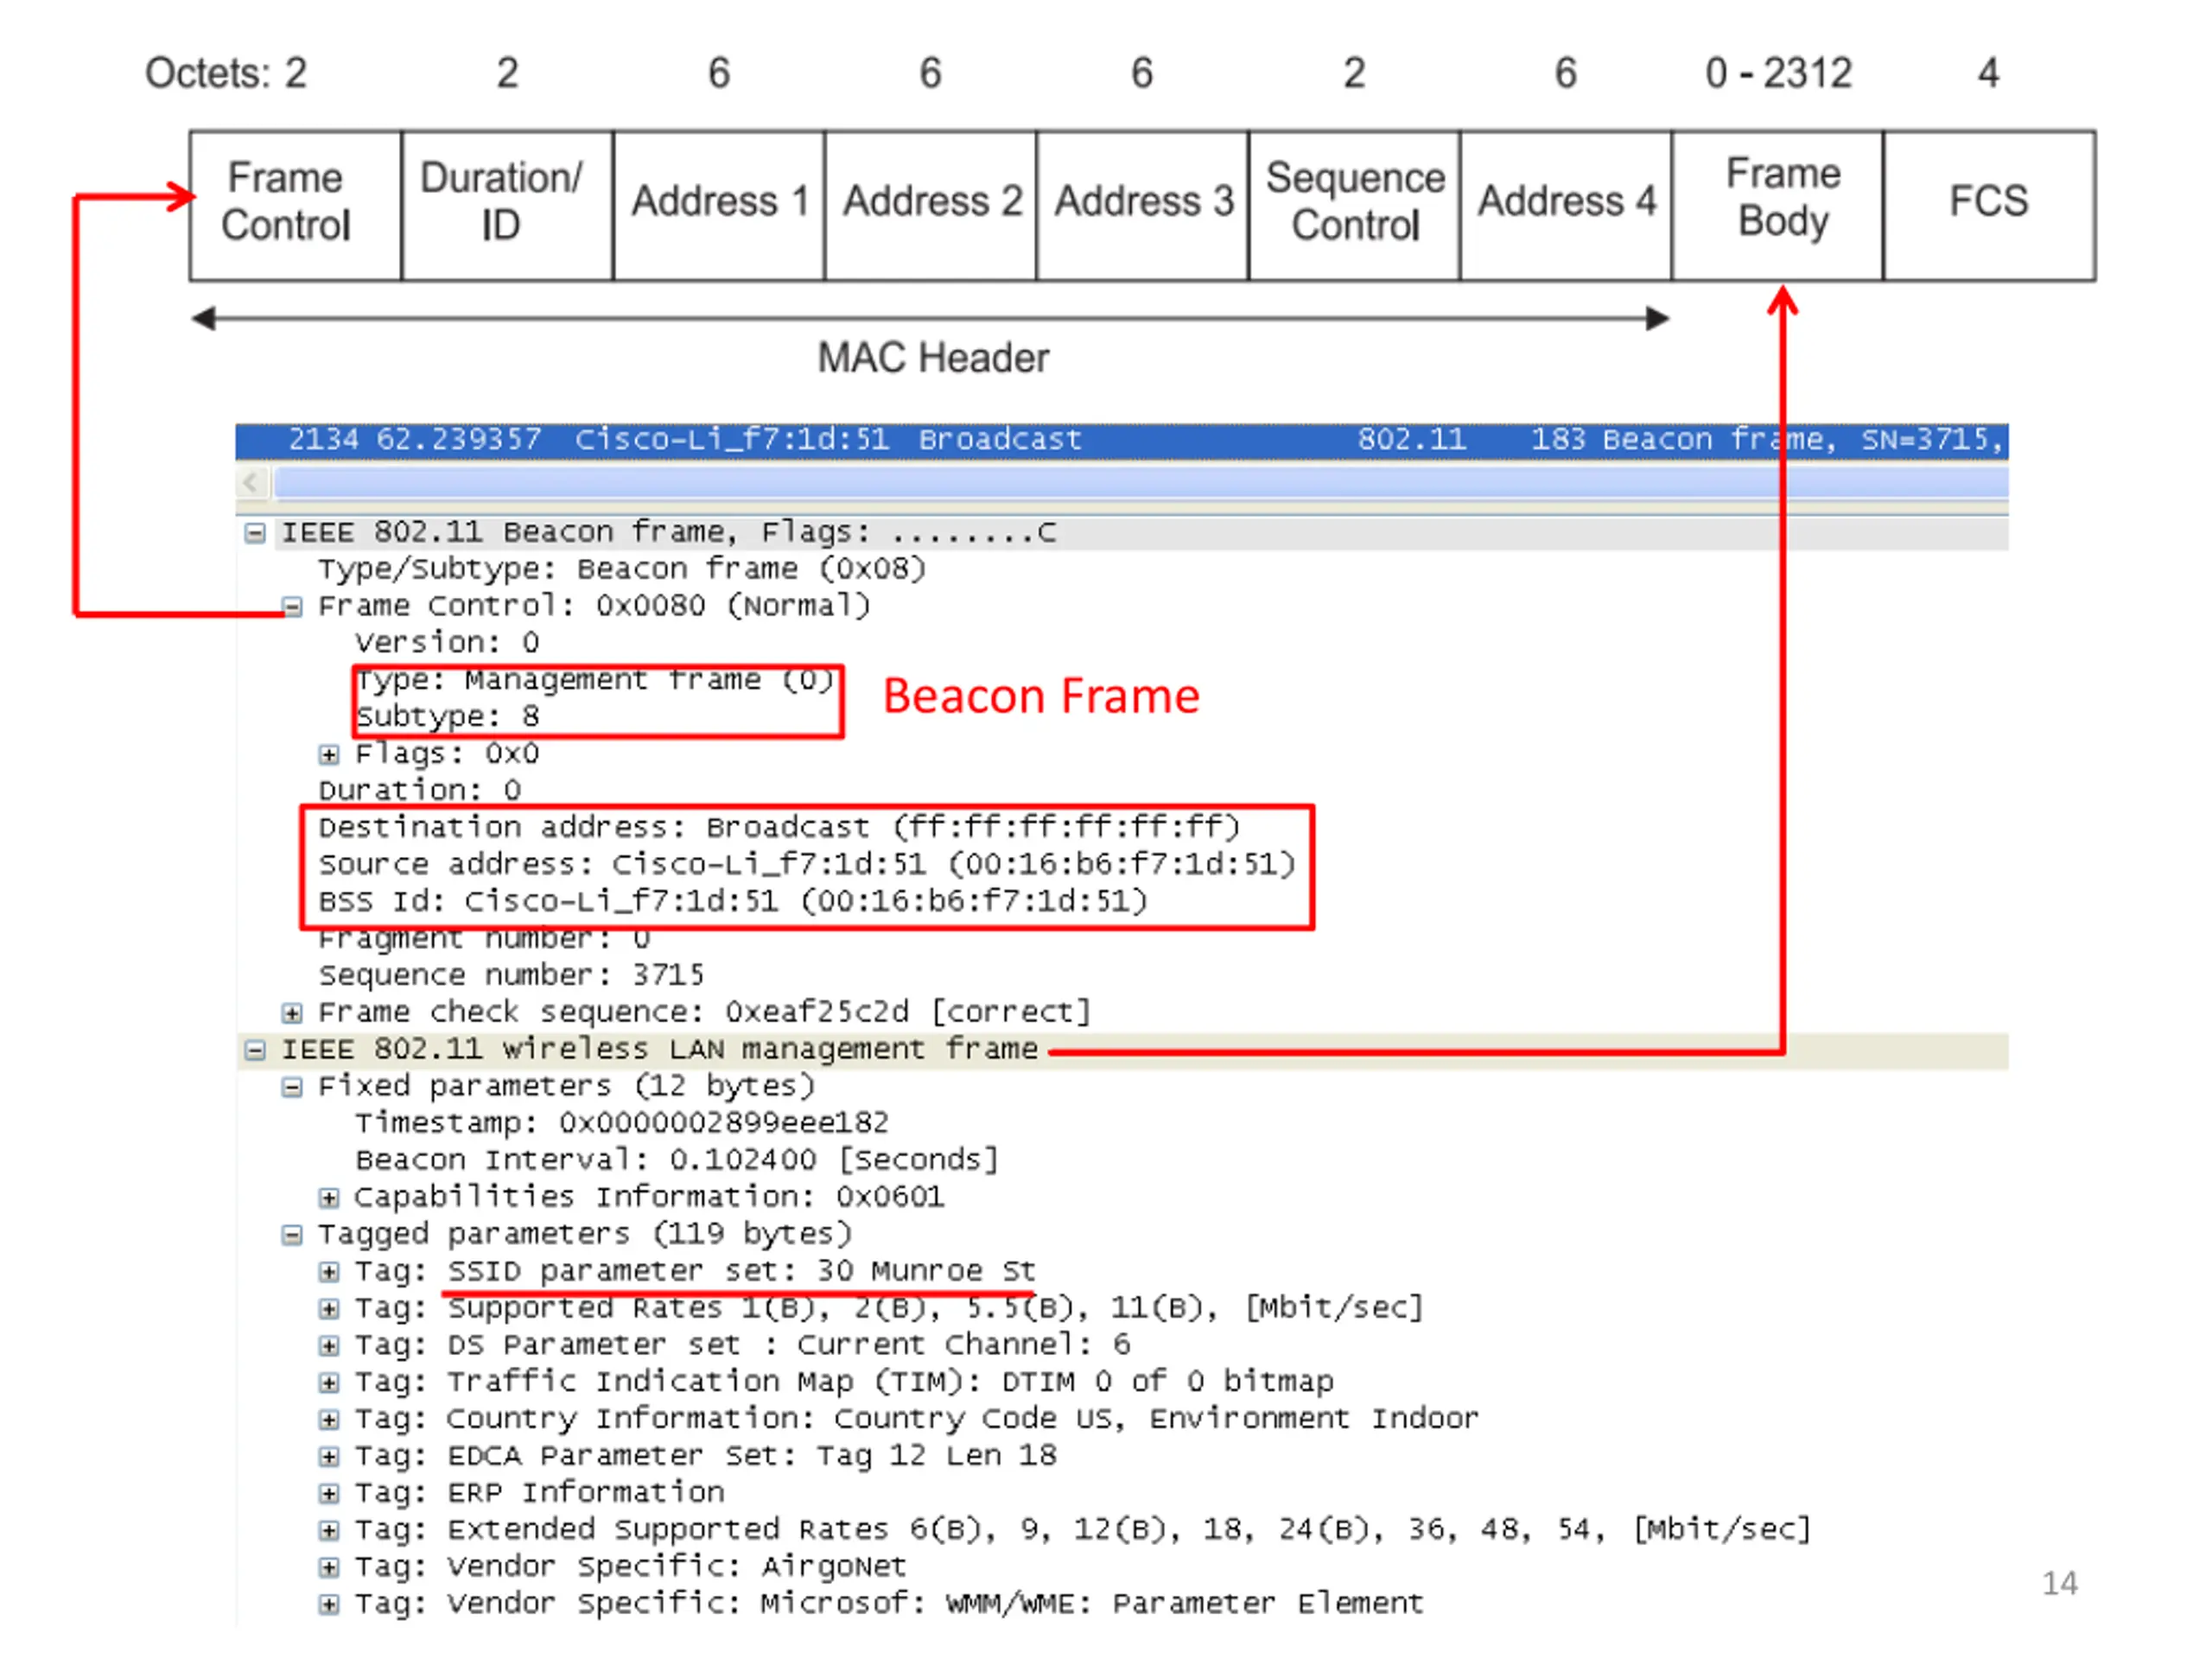Expand the Vendor Specific AirgoNet tag
The image size is (2212, 1659).
[329, 1569]
